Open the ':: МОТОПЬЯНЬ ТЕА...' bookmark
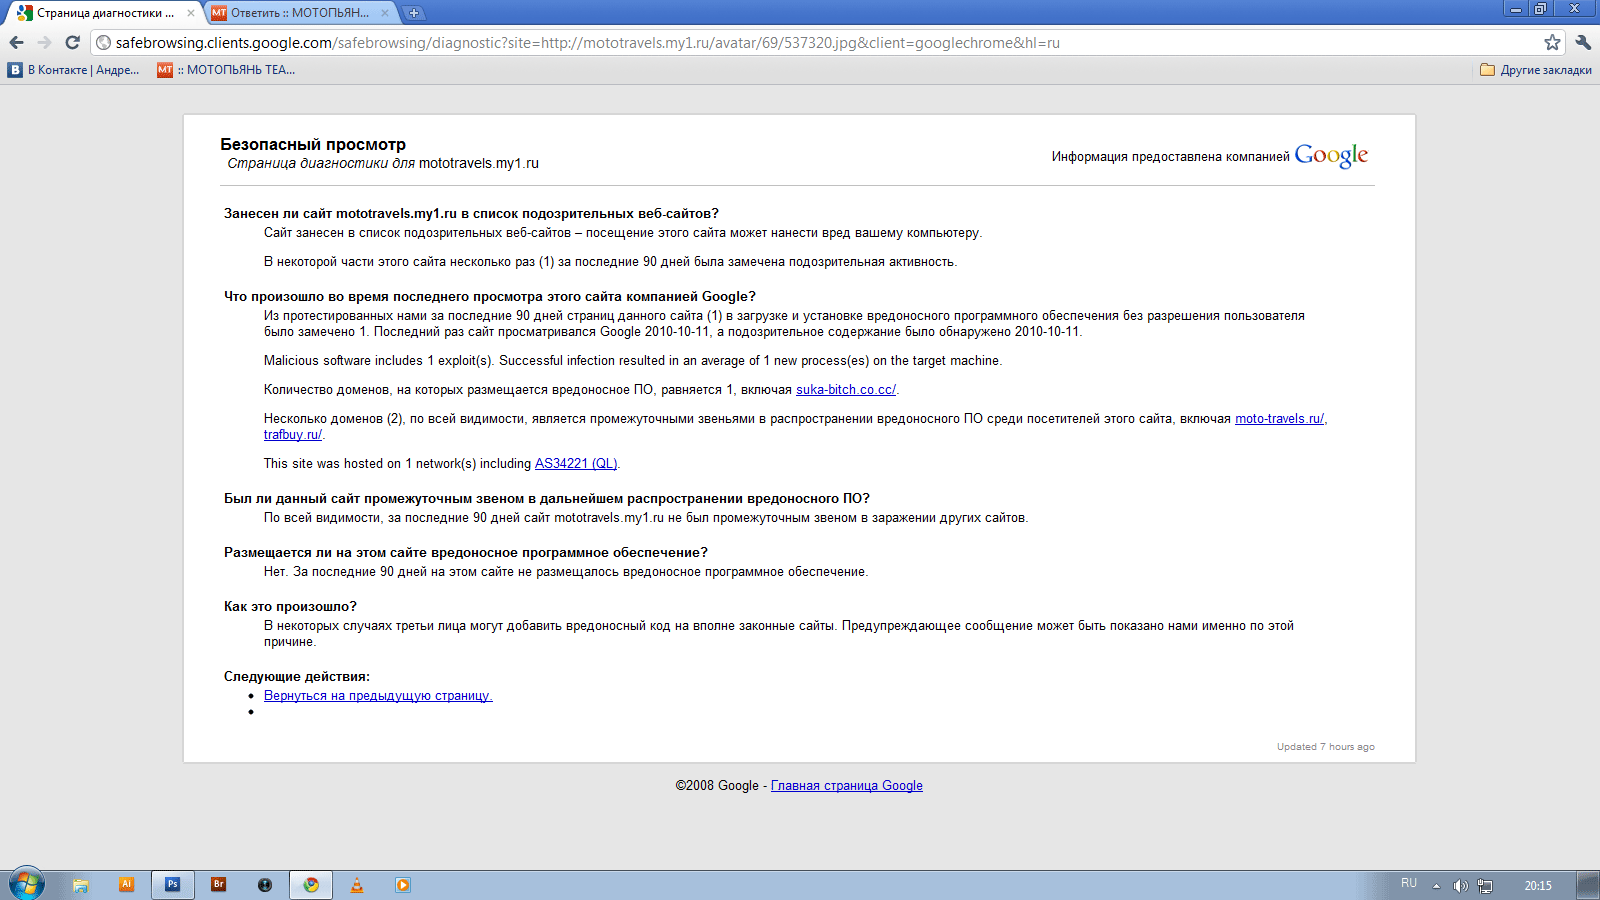The width and height of the screenshot is (1600, 900). [226, 70]
